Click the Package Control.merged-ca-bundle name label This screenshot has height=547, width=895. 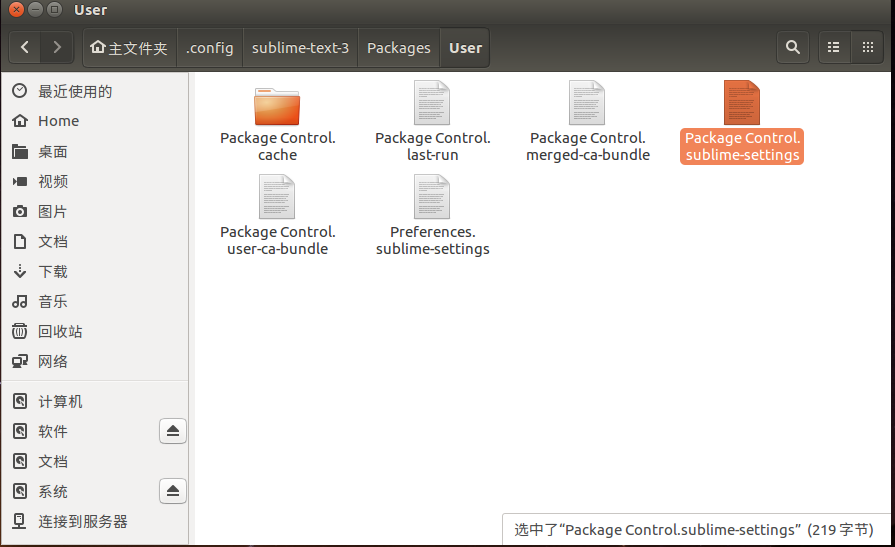[x=588, y=147]
